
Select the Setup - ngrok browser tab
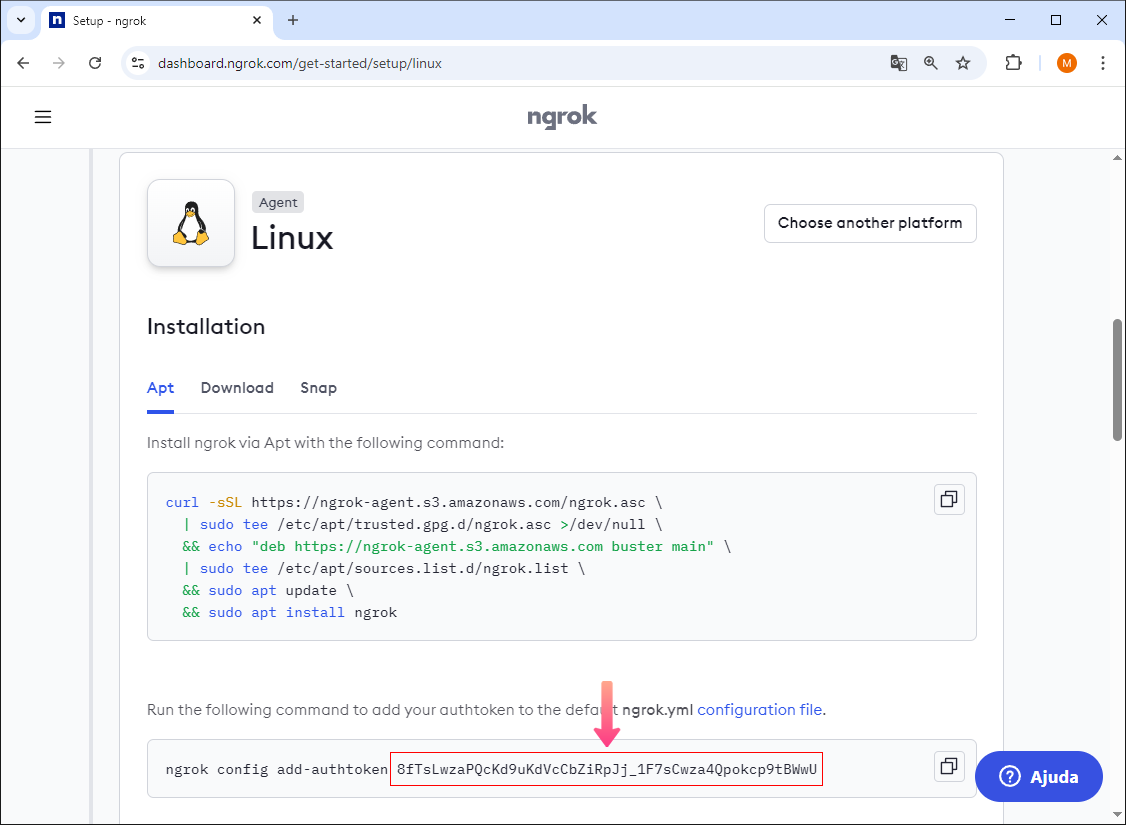pyautogui.click(x=157, y=20)
